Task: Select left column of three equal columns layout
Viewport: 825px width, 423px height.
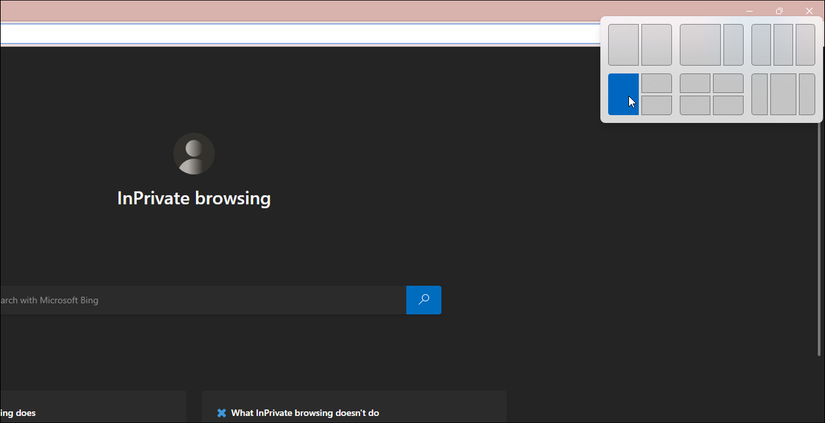Action: coord(761,45)
